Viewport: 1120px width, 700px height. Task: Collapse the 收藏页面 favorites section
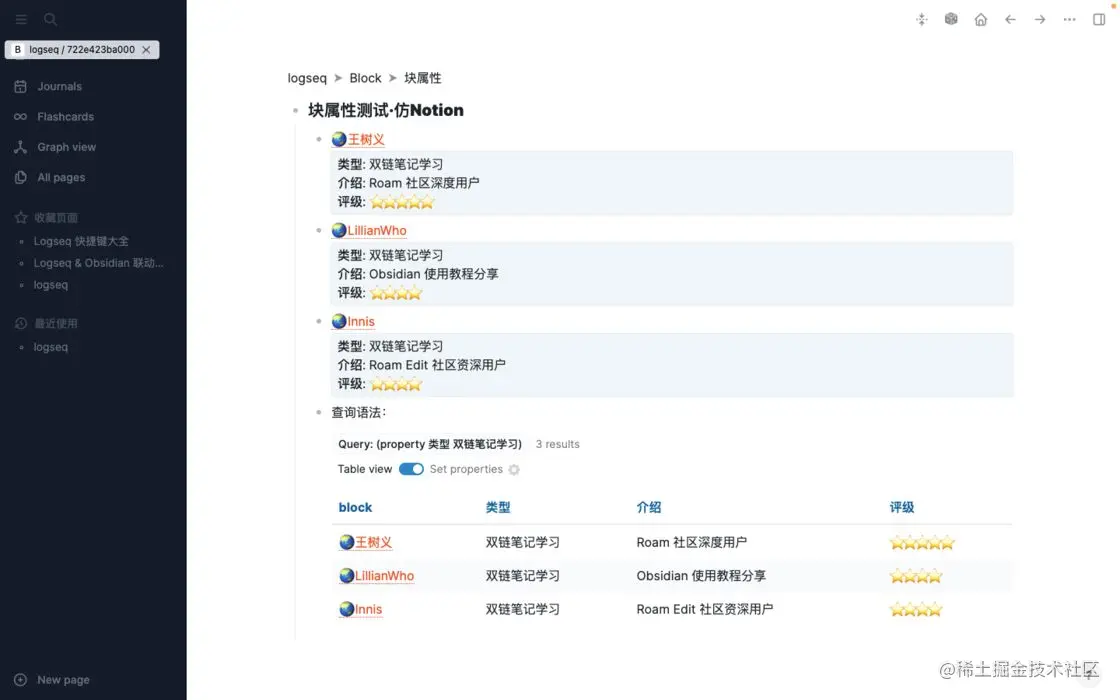pyautogui.click(x=56, y=218)
